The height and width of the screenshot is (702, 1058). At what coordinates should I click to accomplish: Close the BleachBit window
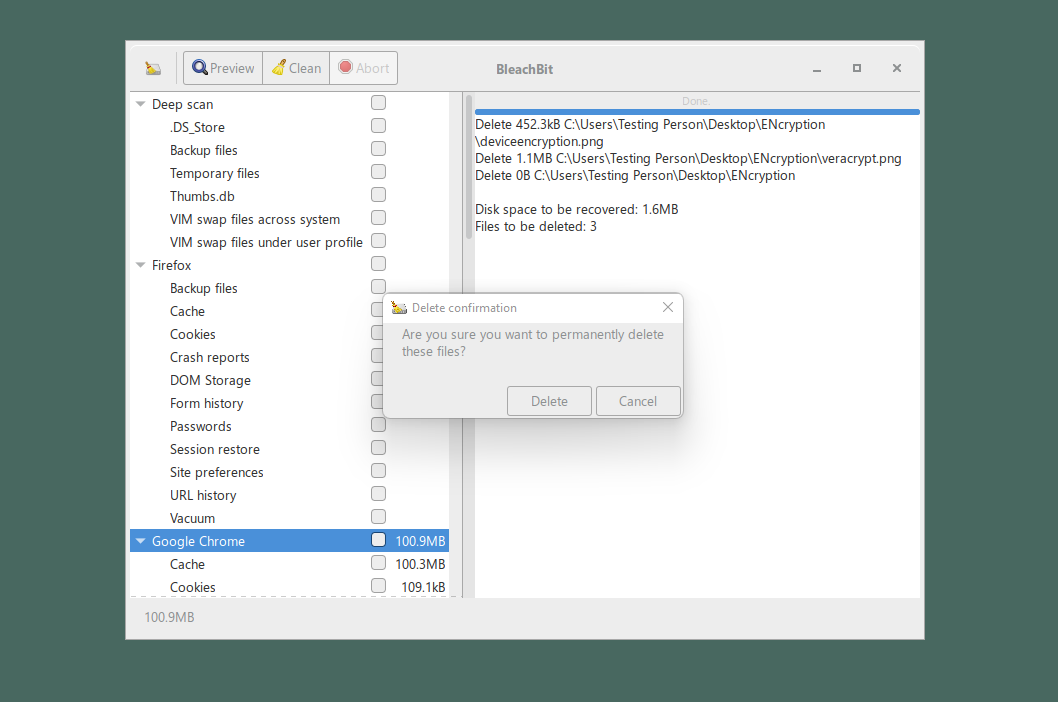pos(897,68)
